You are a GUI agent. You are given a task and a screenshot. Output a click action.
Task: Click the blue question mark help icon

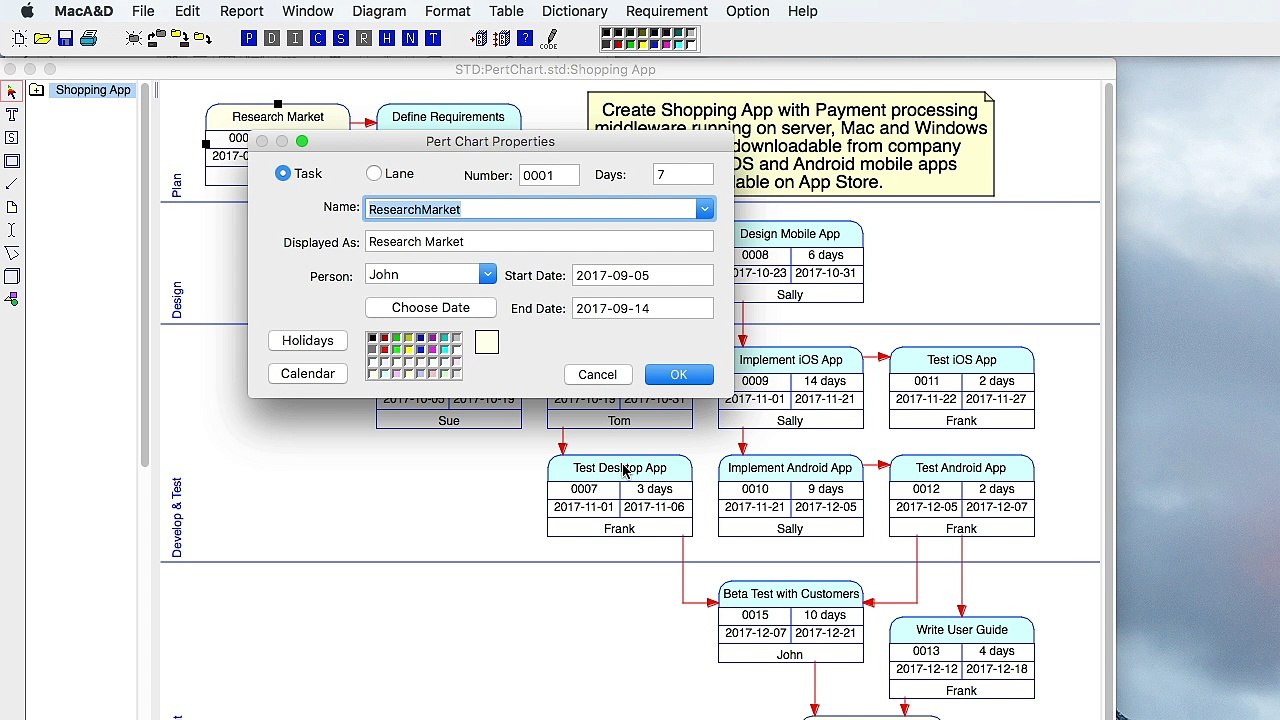click(x=525, y=38)
